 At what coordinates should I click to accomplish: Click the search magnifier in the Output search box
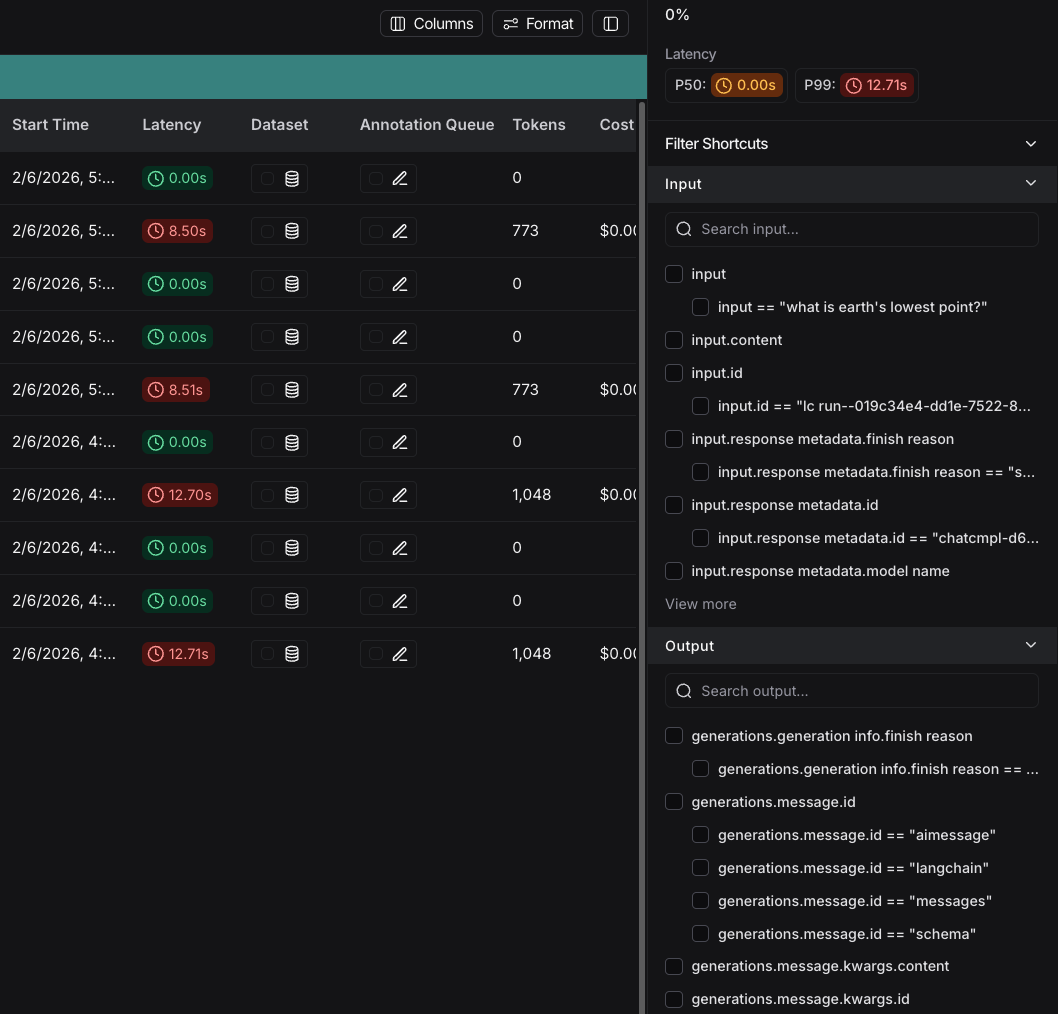tap(683, 690)
